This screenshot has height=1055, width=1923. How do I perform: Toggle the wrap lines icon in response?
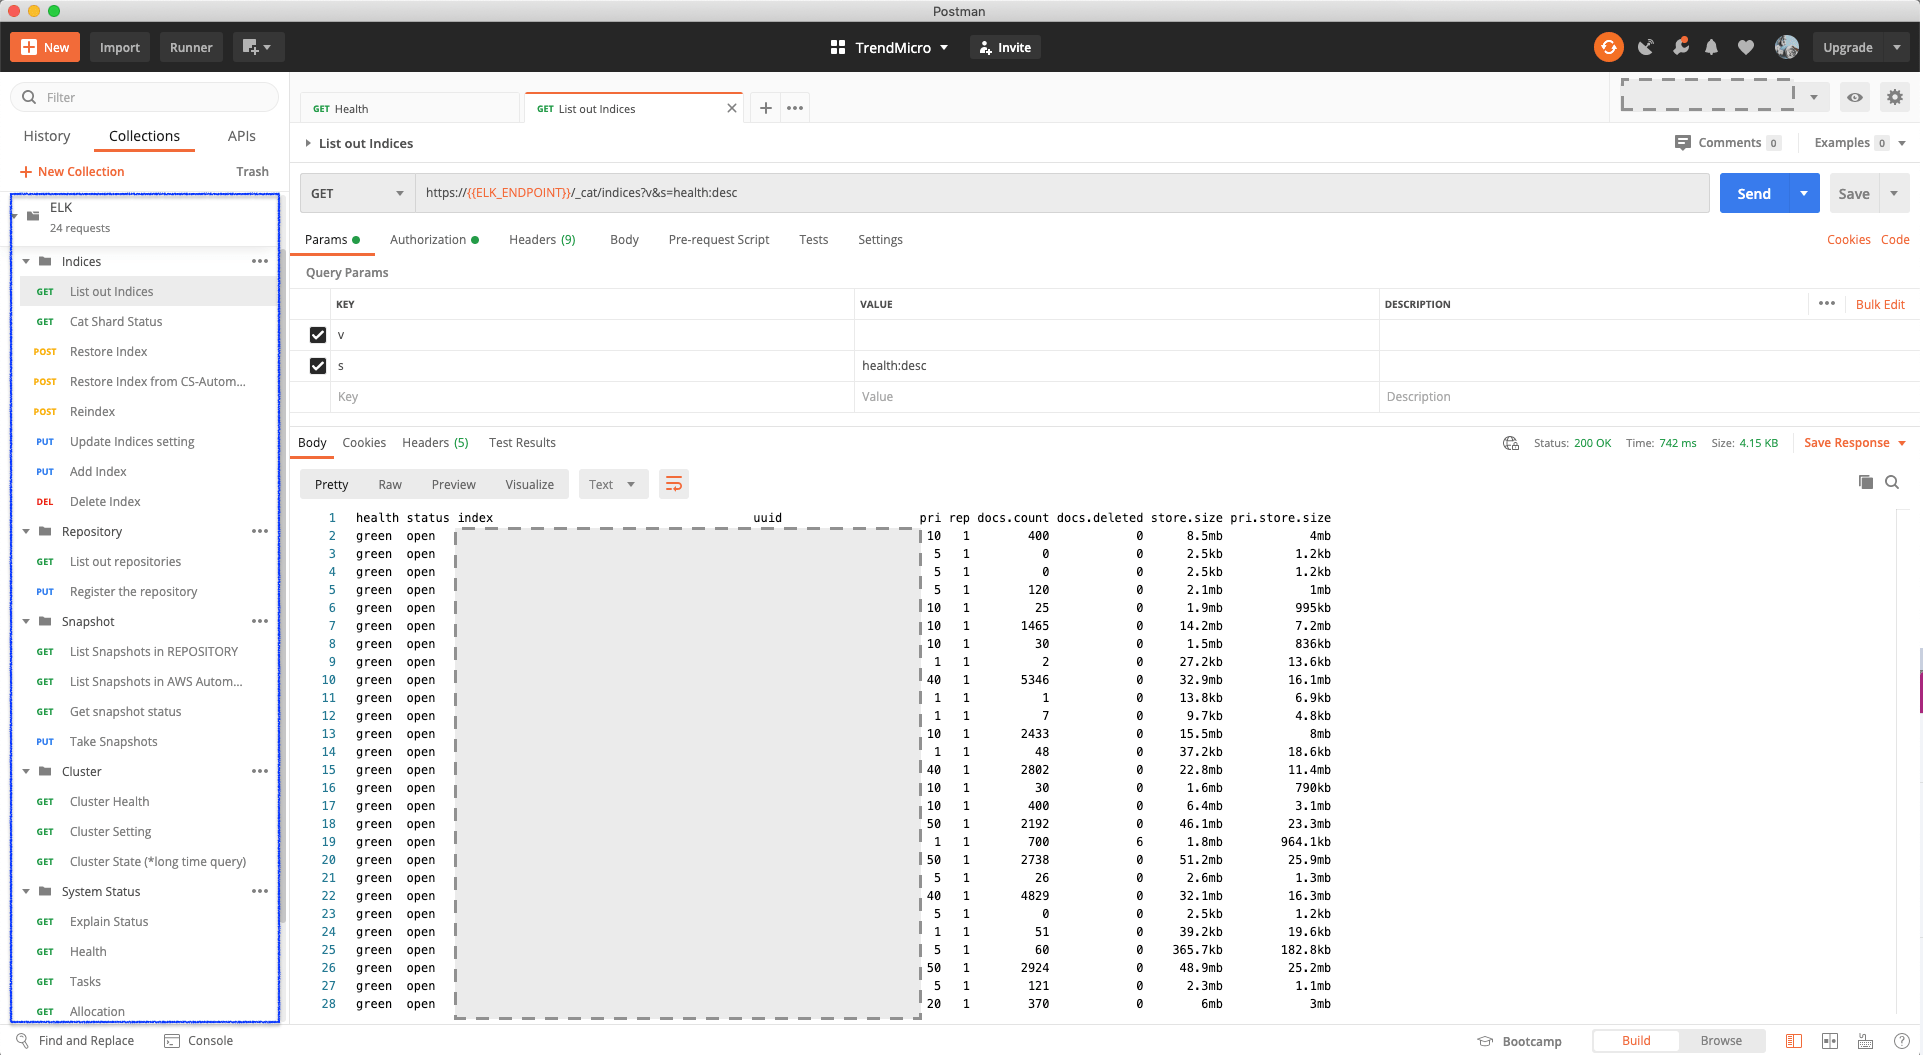pyautogui.click(x=674, y=485)
